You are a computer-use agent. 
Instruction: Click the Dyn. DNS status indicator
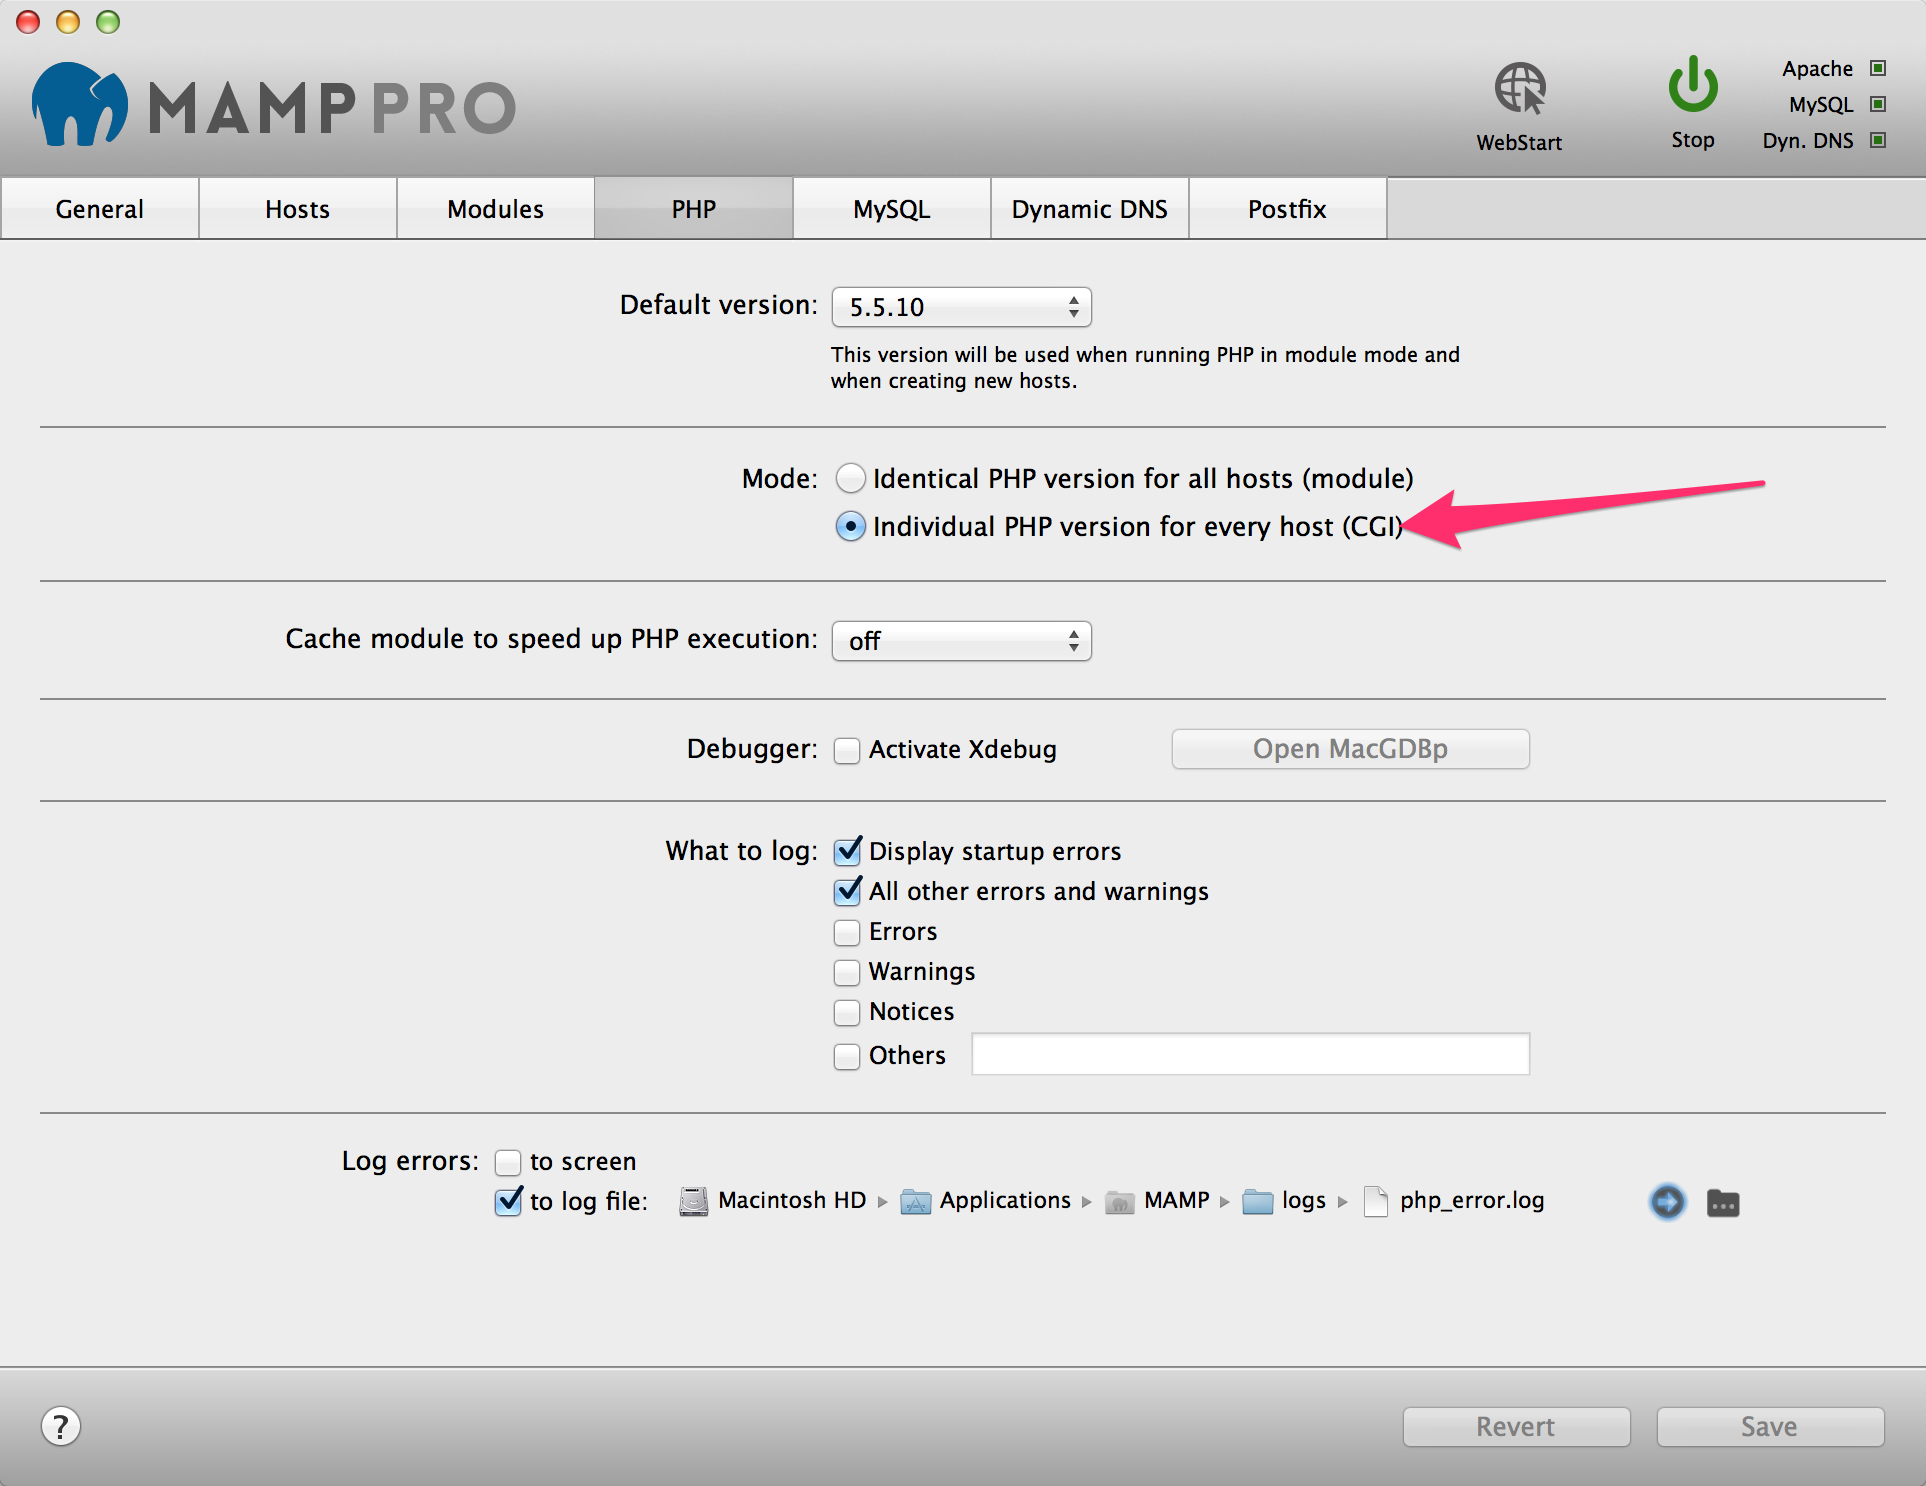(x=1878, y=140)
